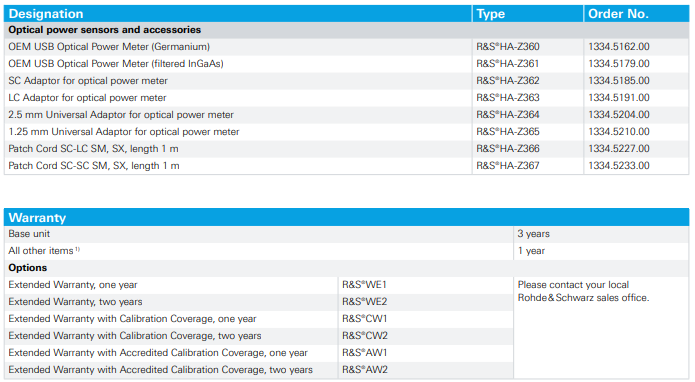
Task: Select 'Extended Warranty, two years' text
Action: click(75, 302)
